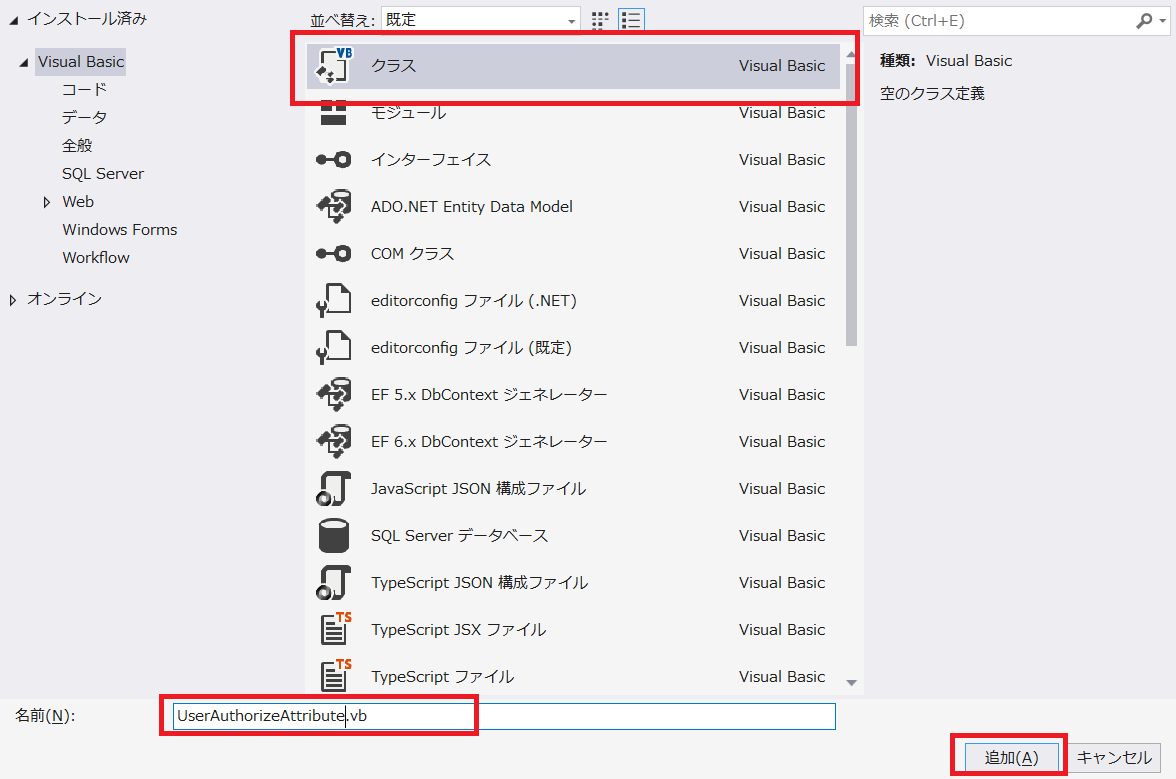This screenshot has height=779, width=1176.
Task: Click the キャンセル button
Action: [x=1114, y=757]
